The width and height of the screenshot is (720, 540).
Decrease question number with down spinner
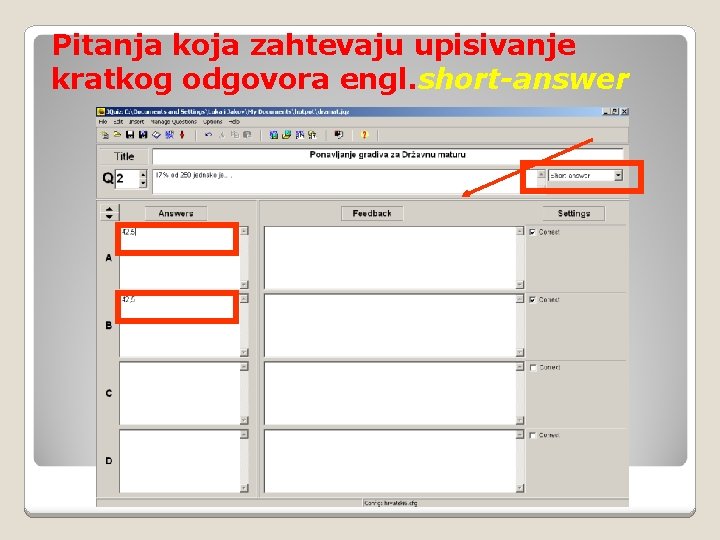point(143,183)
